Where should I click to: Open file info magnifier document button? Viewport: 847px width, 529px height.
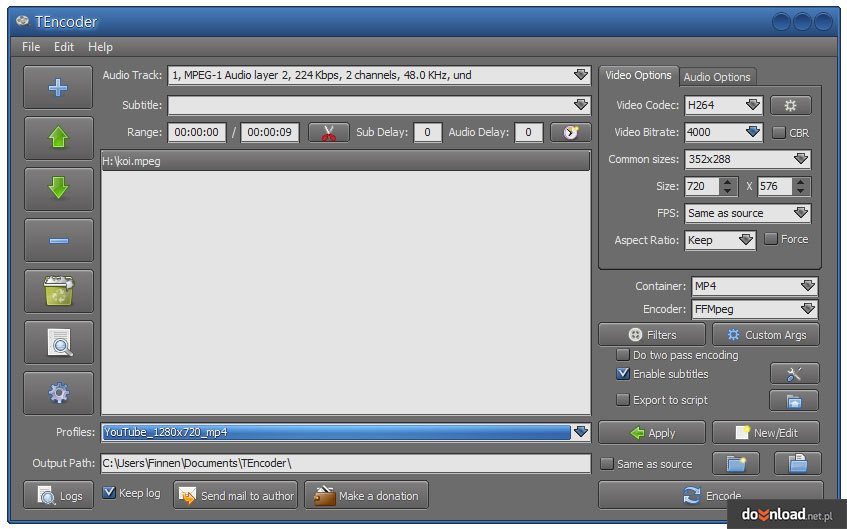point(58,342)
